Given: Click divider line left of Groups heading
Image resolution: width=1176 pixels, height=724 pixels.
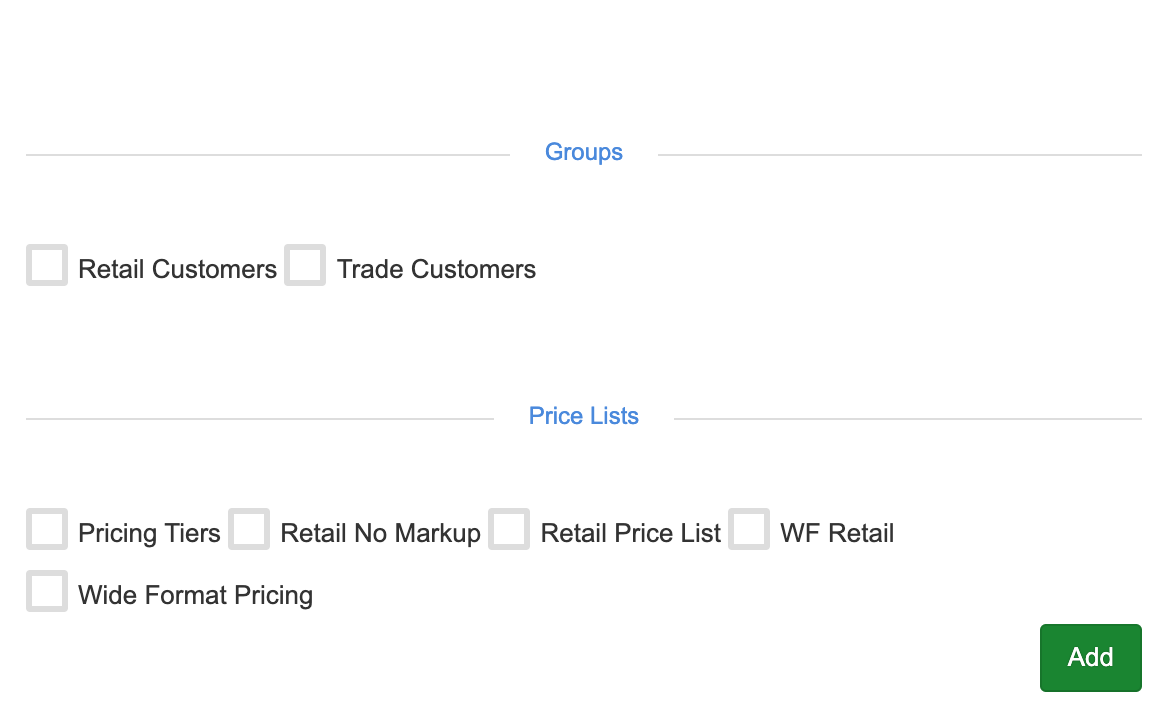Looking at the screenshot, I should 268,155.
